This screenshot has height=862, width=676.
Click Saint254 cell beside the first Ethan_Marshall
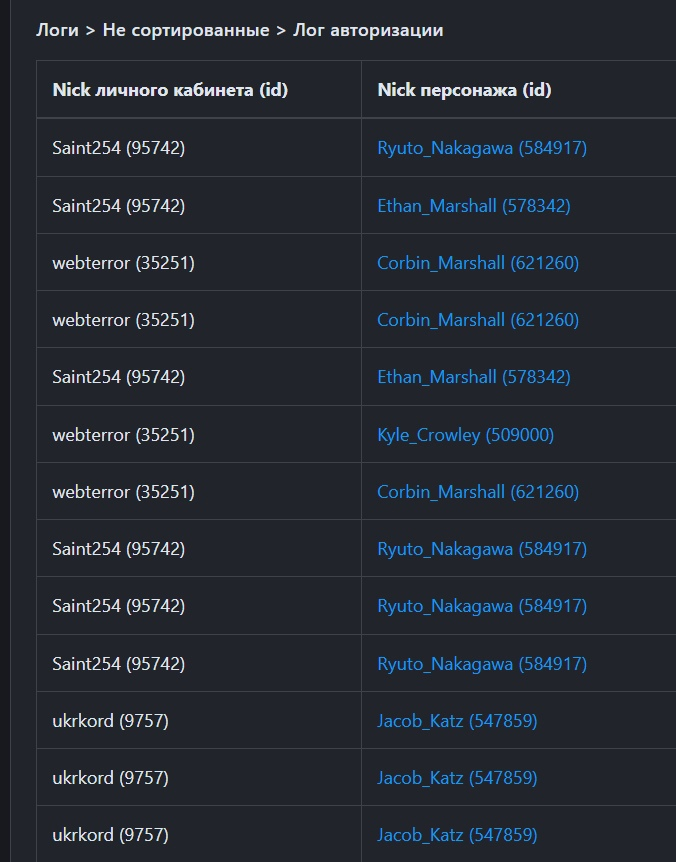tap(118, 206)
